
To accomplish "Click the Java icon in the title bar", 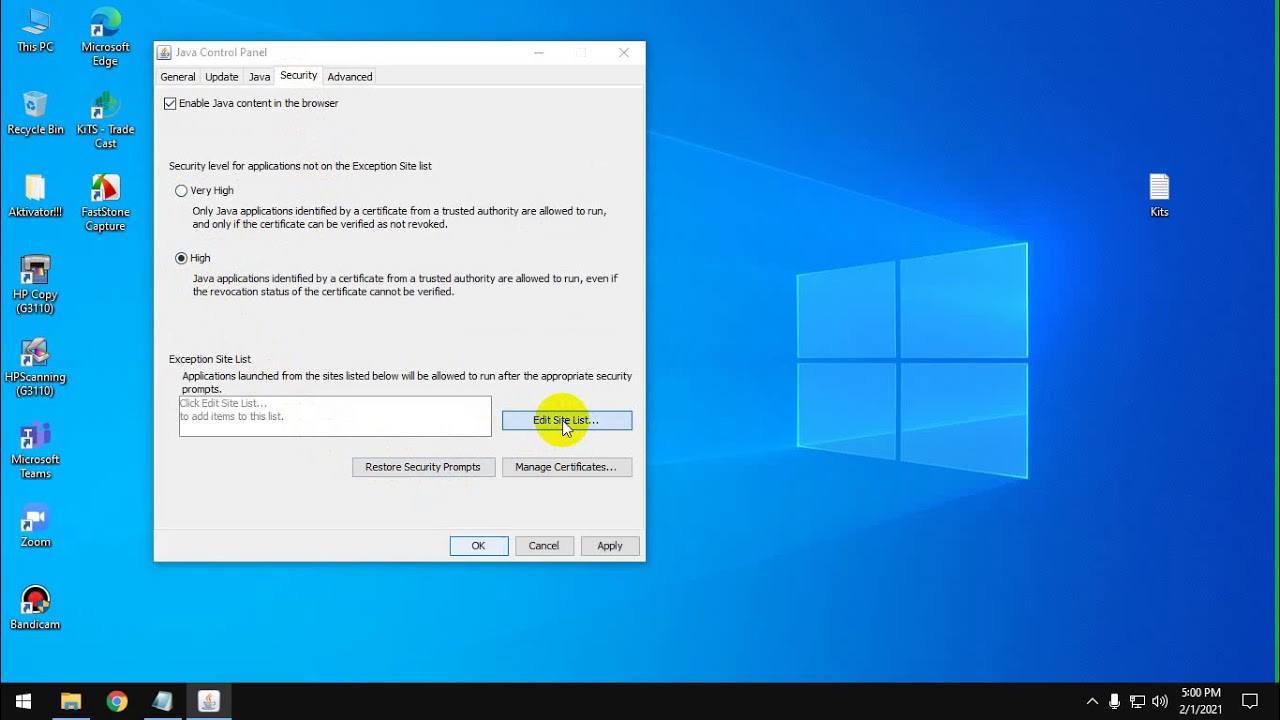I will 165,52.
